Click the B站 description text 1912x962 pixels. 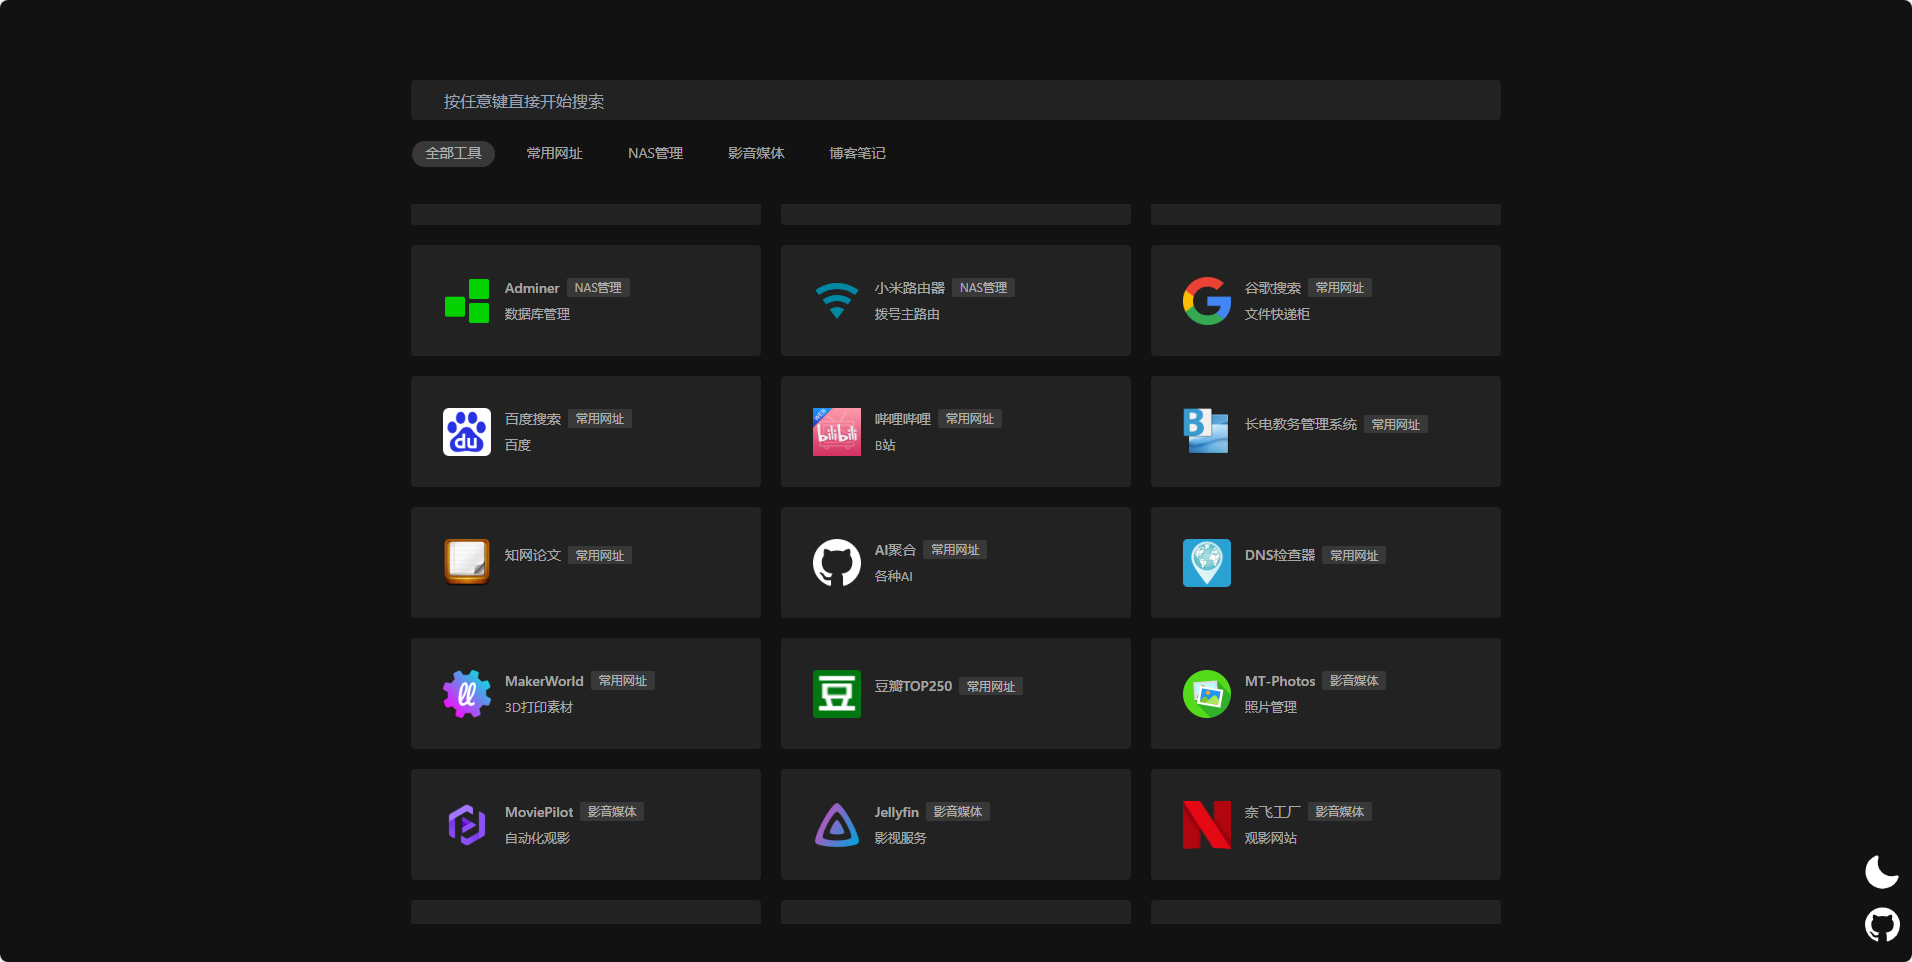[885, 445]
